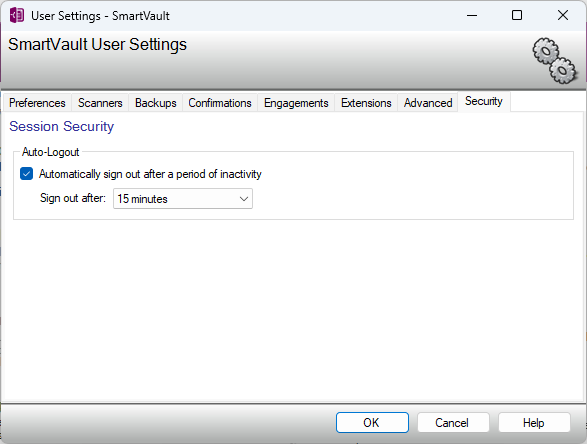Screen dimensions: 587x444
Task: Click the SmartVault app icon in title bar
Action: coord(17,16)
